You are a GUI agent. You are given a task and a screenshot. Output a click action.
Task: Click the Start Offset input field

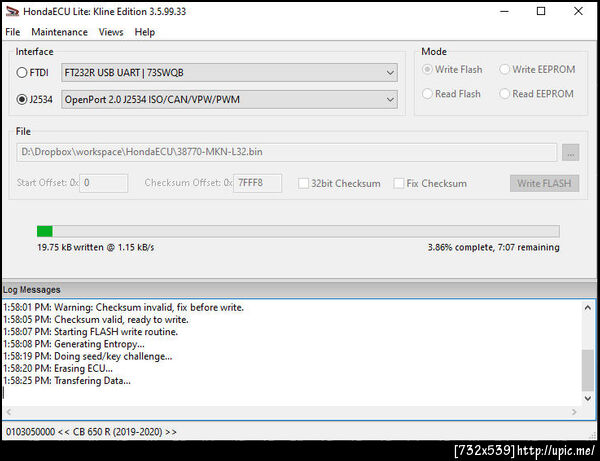click(x=104, y=183)
